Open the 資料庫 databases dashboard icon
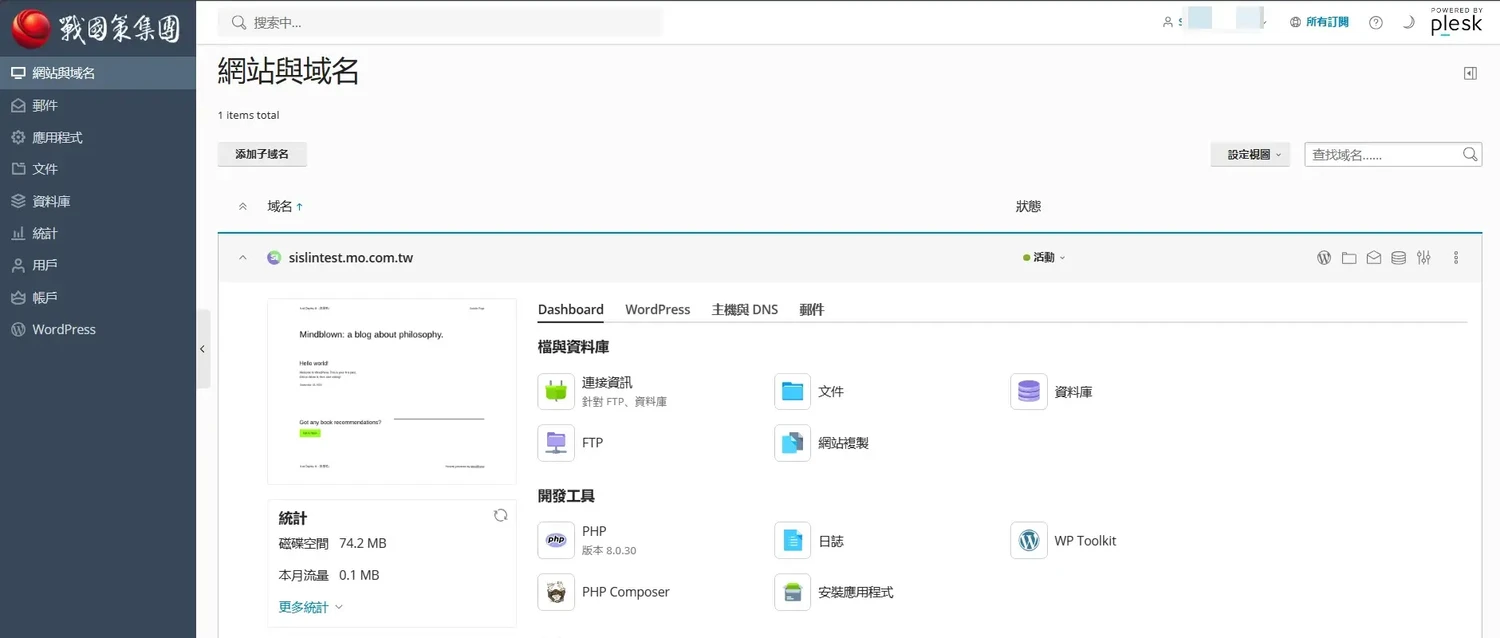Viewport: 1500px width, 638px height. (x=1029, y=391)
